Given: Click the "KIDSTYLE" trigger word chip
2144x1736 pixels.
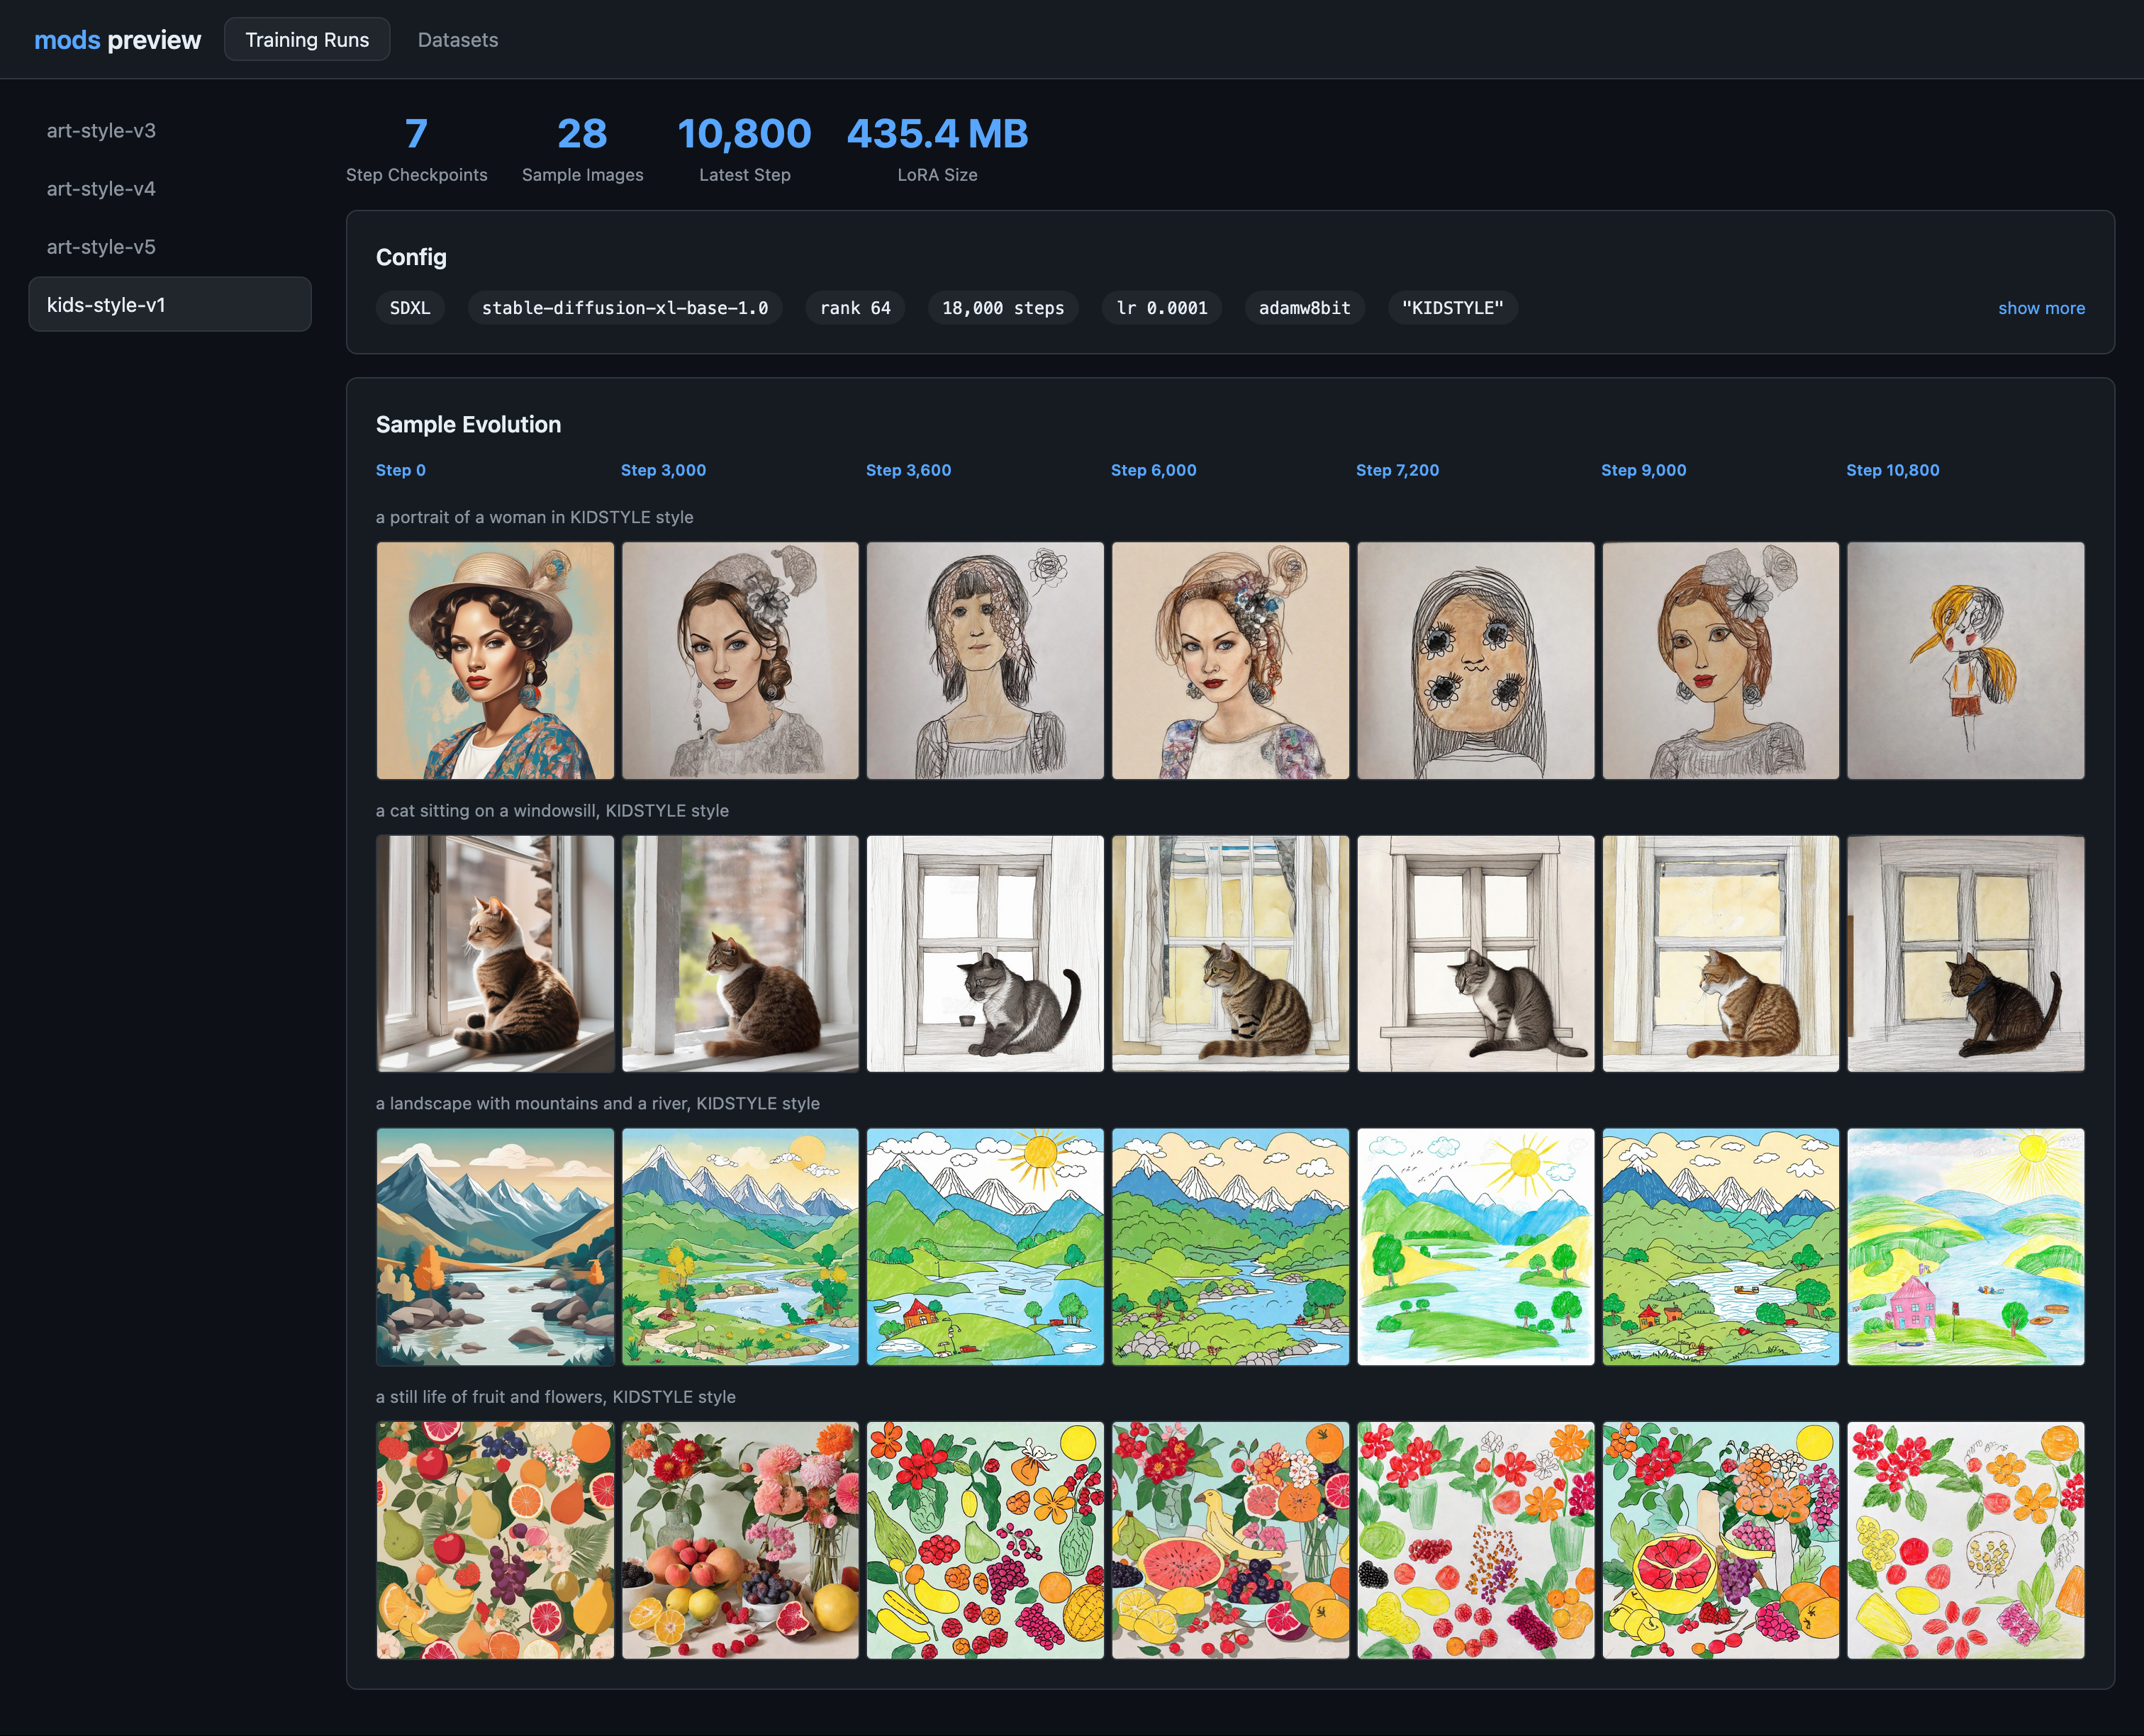Looking at the screenshot, I should pyautogui.click(x=1452, y=308).
